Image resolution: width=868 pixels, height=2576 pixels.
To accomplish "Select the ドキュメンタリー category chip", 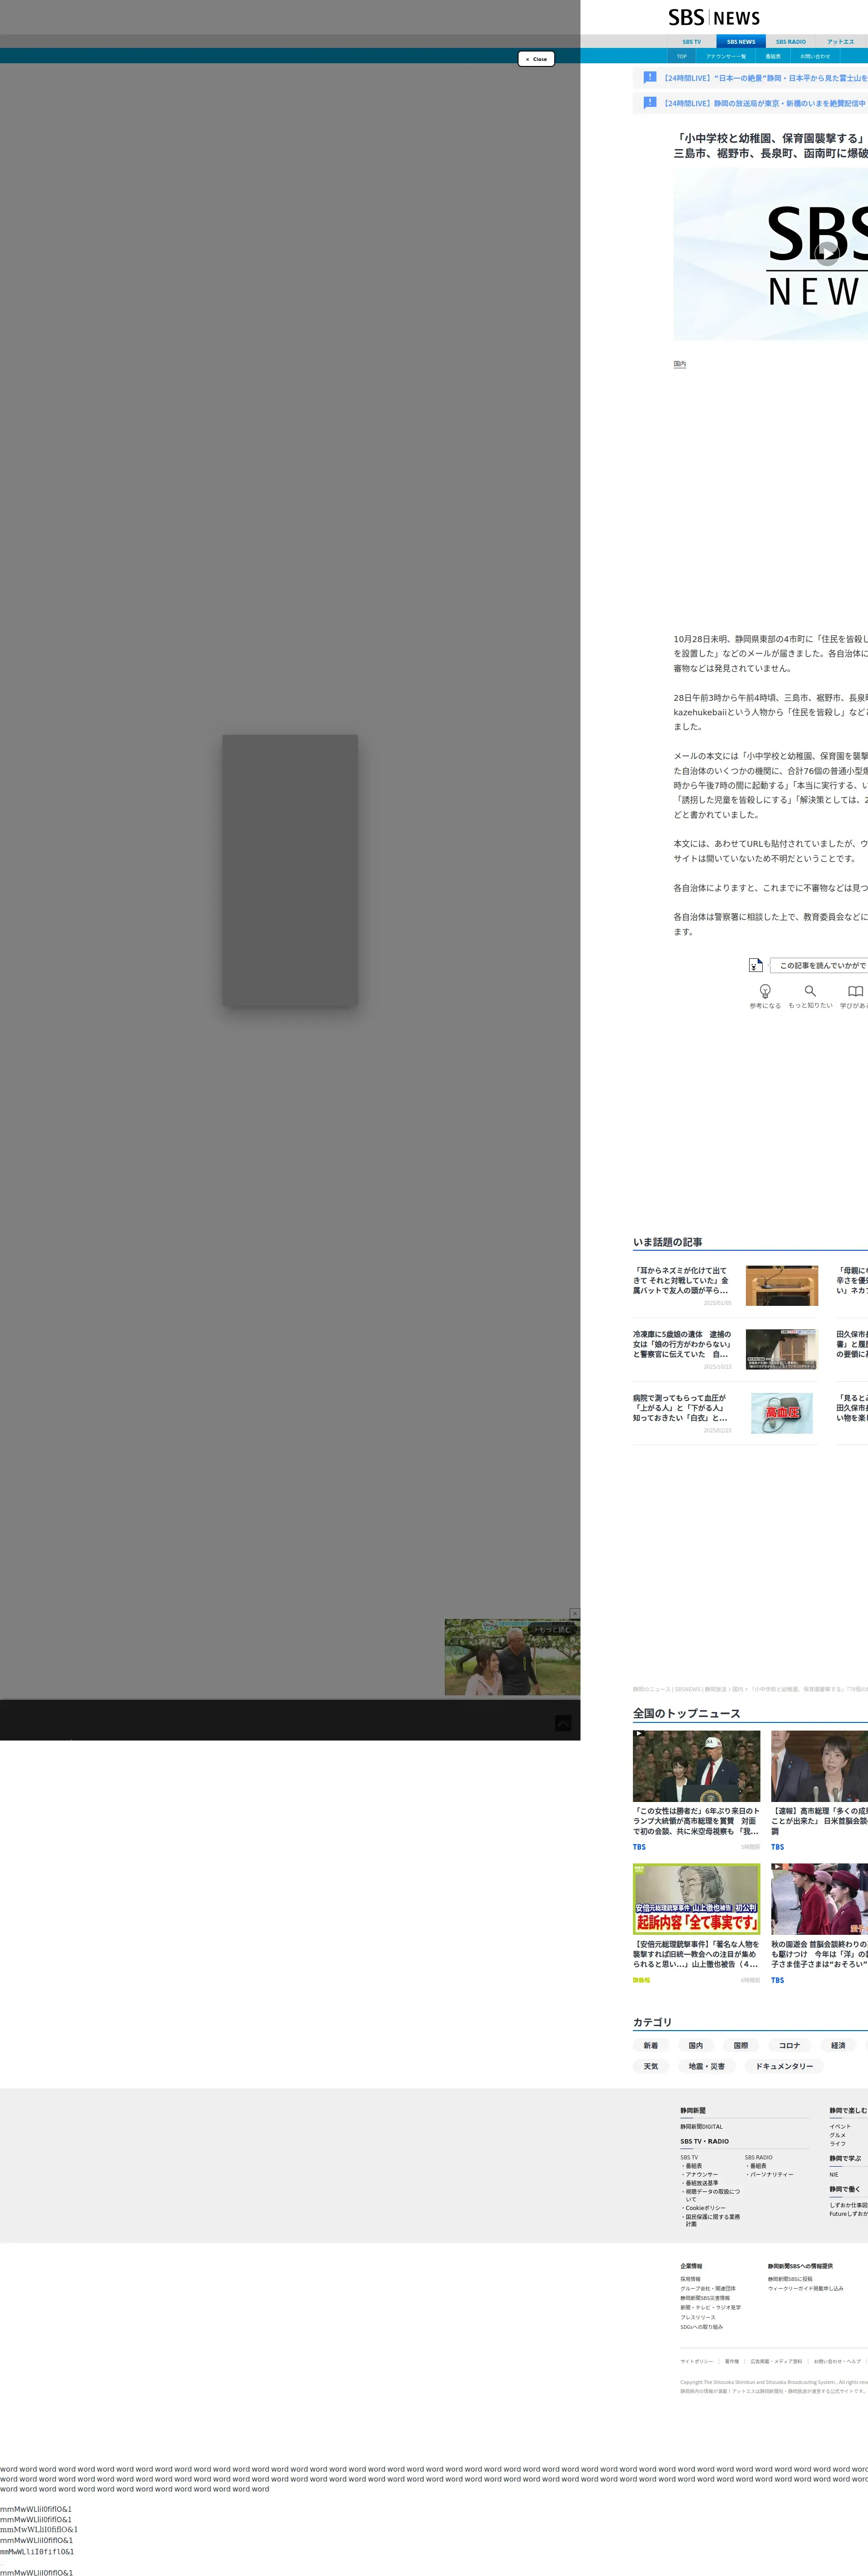I will point(784,2066).
